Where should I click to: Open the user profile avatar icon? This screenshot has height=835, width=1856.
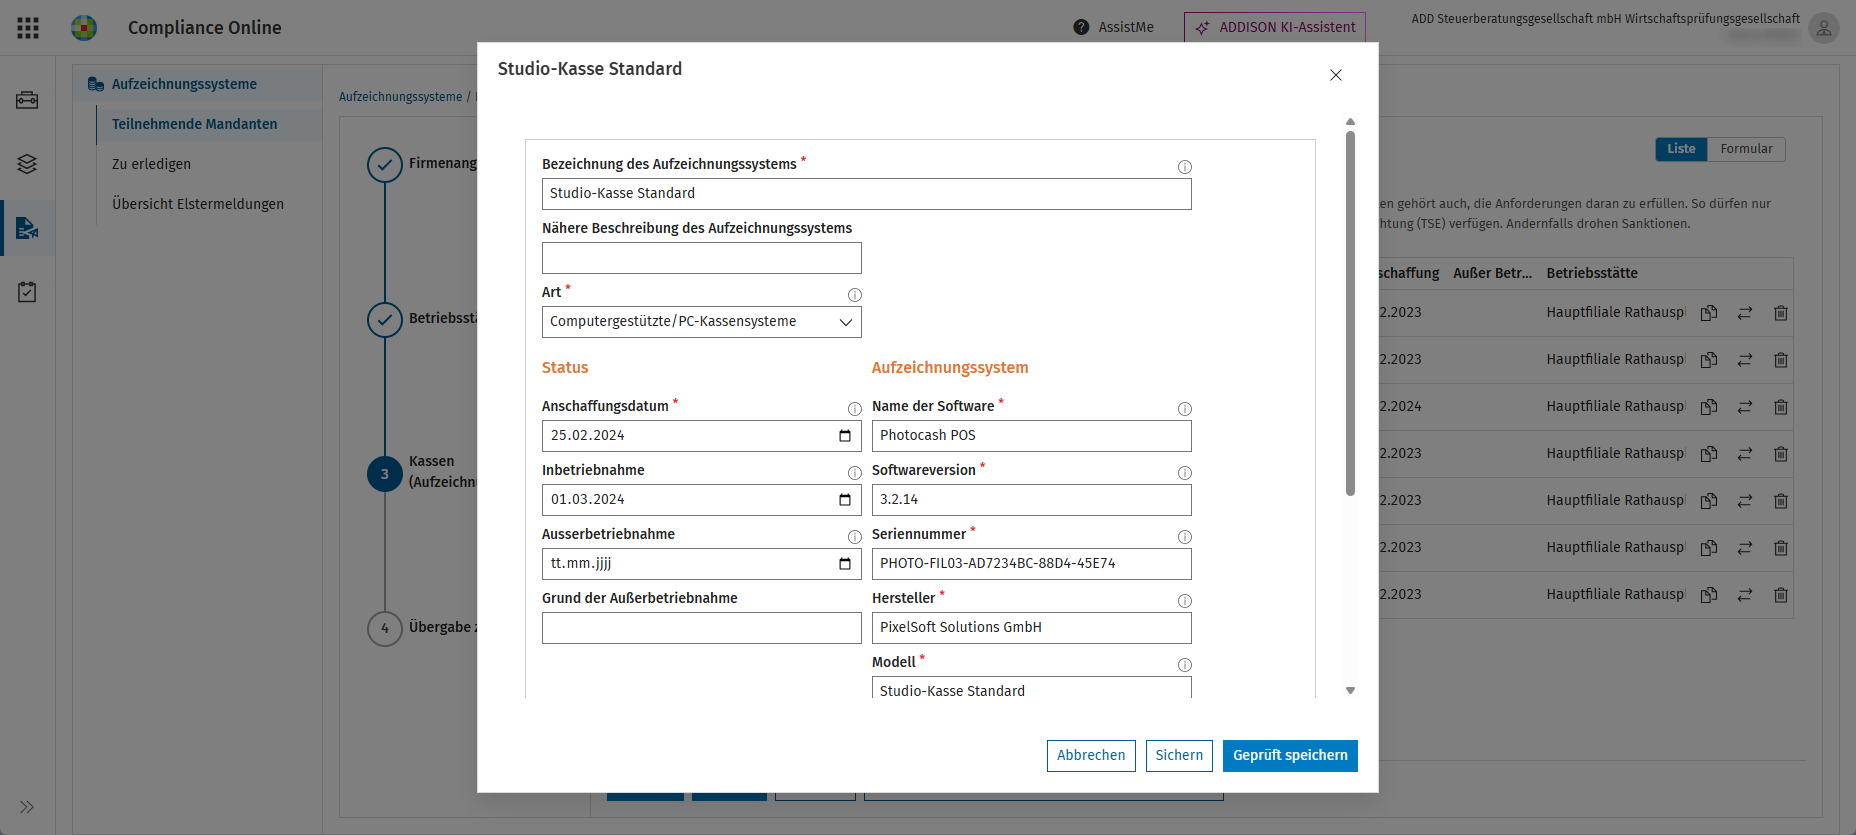[x=1824, y=28]
